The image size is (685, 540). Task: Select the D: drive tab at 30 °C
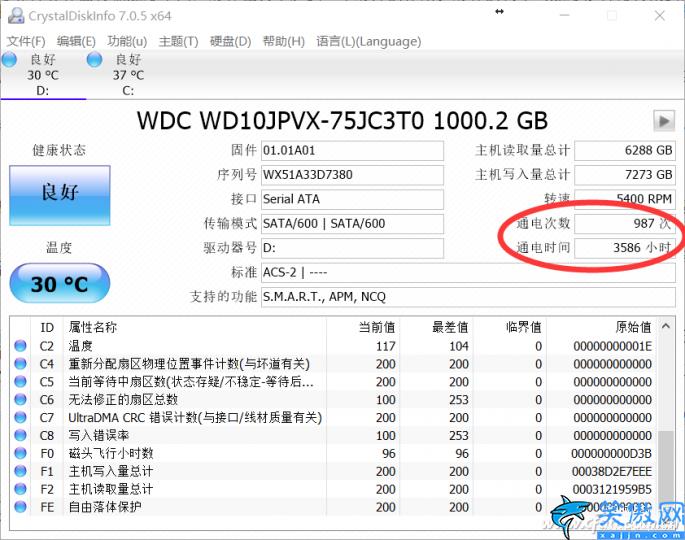tap(43, 75)
